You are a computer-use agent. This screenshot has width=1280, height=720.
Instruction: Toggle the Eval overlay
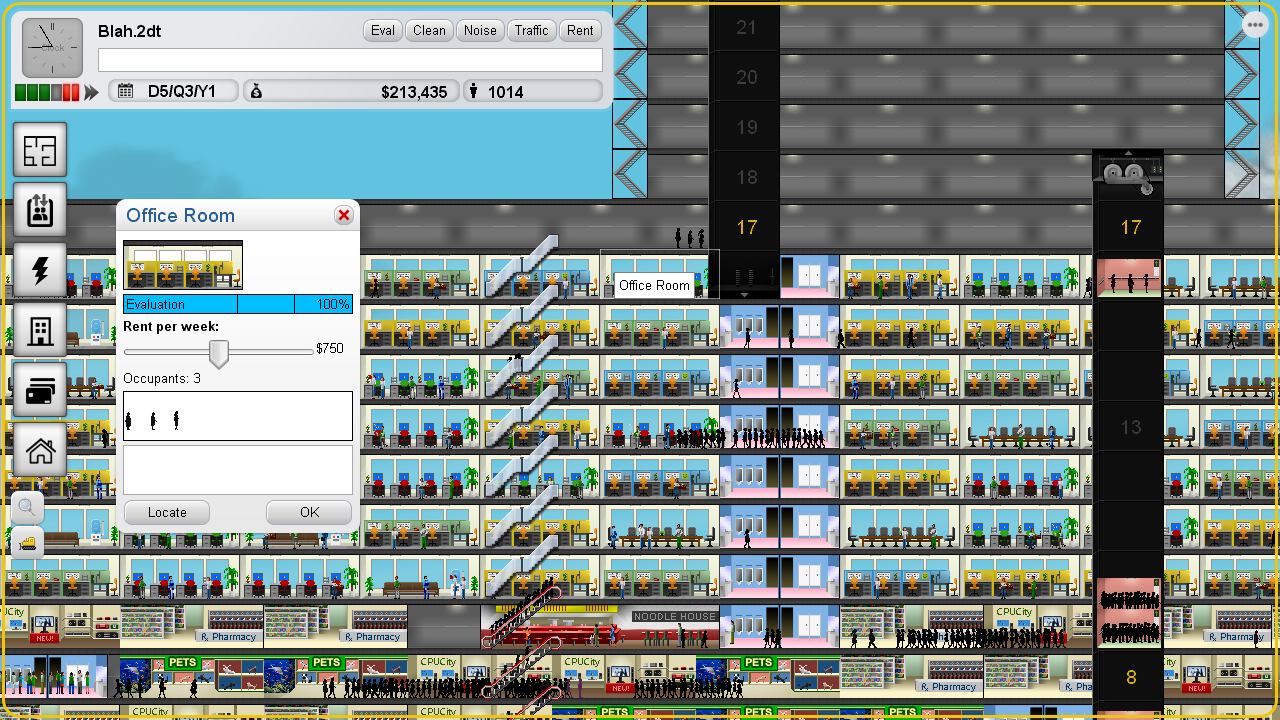pyautogui.click(x=383, y=31)
